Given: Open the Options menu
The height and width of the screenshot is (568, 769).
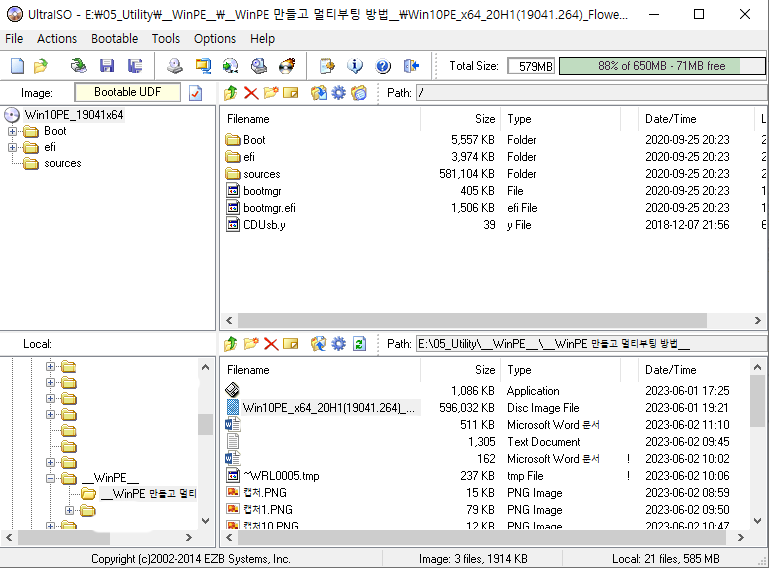Looking at the screenshot, I should 215,39.
